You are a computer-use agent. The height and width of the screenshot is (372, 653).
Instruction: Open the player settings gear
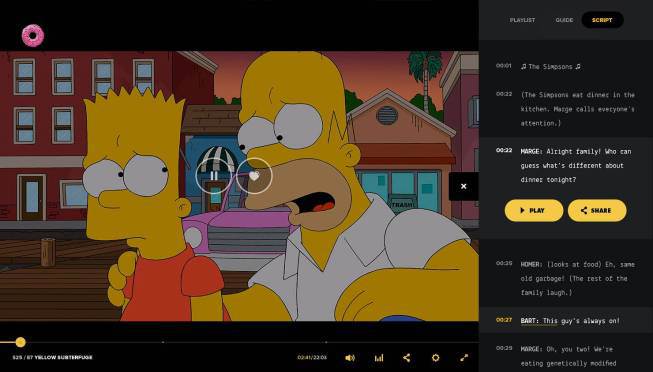[436, 358]
